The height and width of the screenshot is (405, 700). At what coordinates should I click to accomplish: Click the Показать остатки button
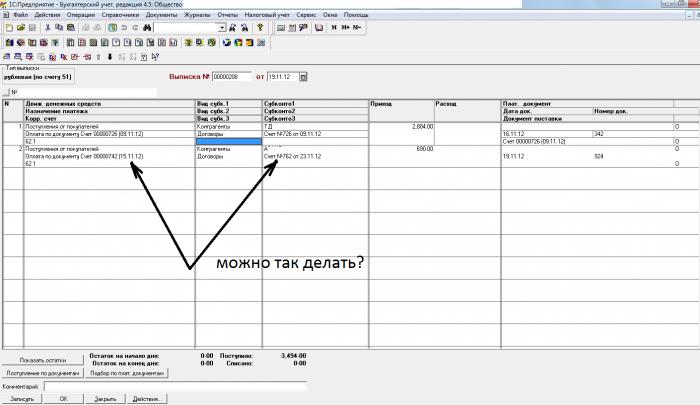point(43,360)
